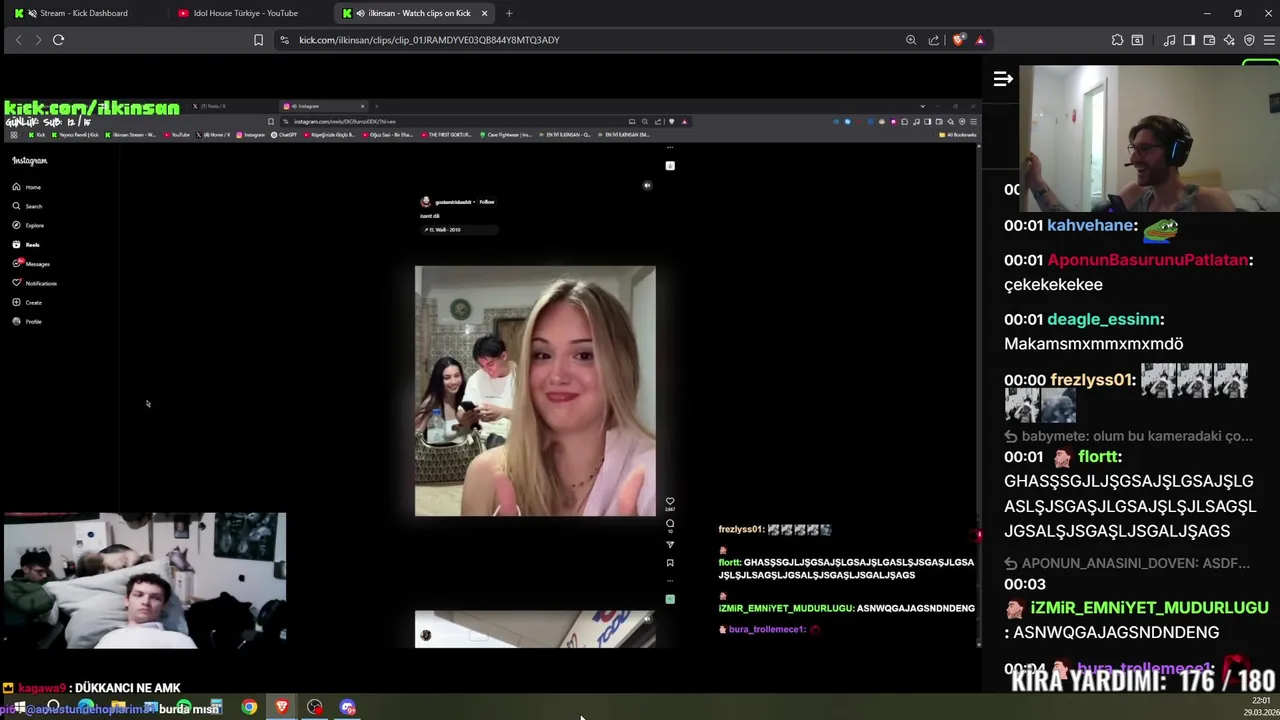Viewport: 1280px width, 720px height.
Task: Bookmark this page via the bookmark icon
Action: [x=258, y=40]
